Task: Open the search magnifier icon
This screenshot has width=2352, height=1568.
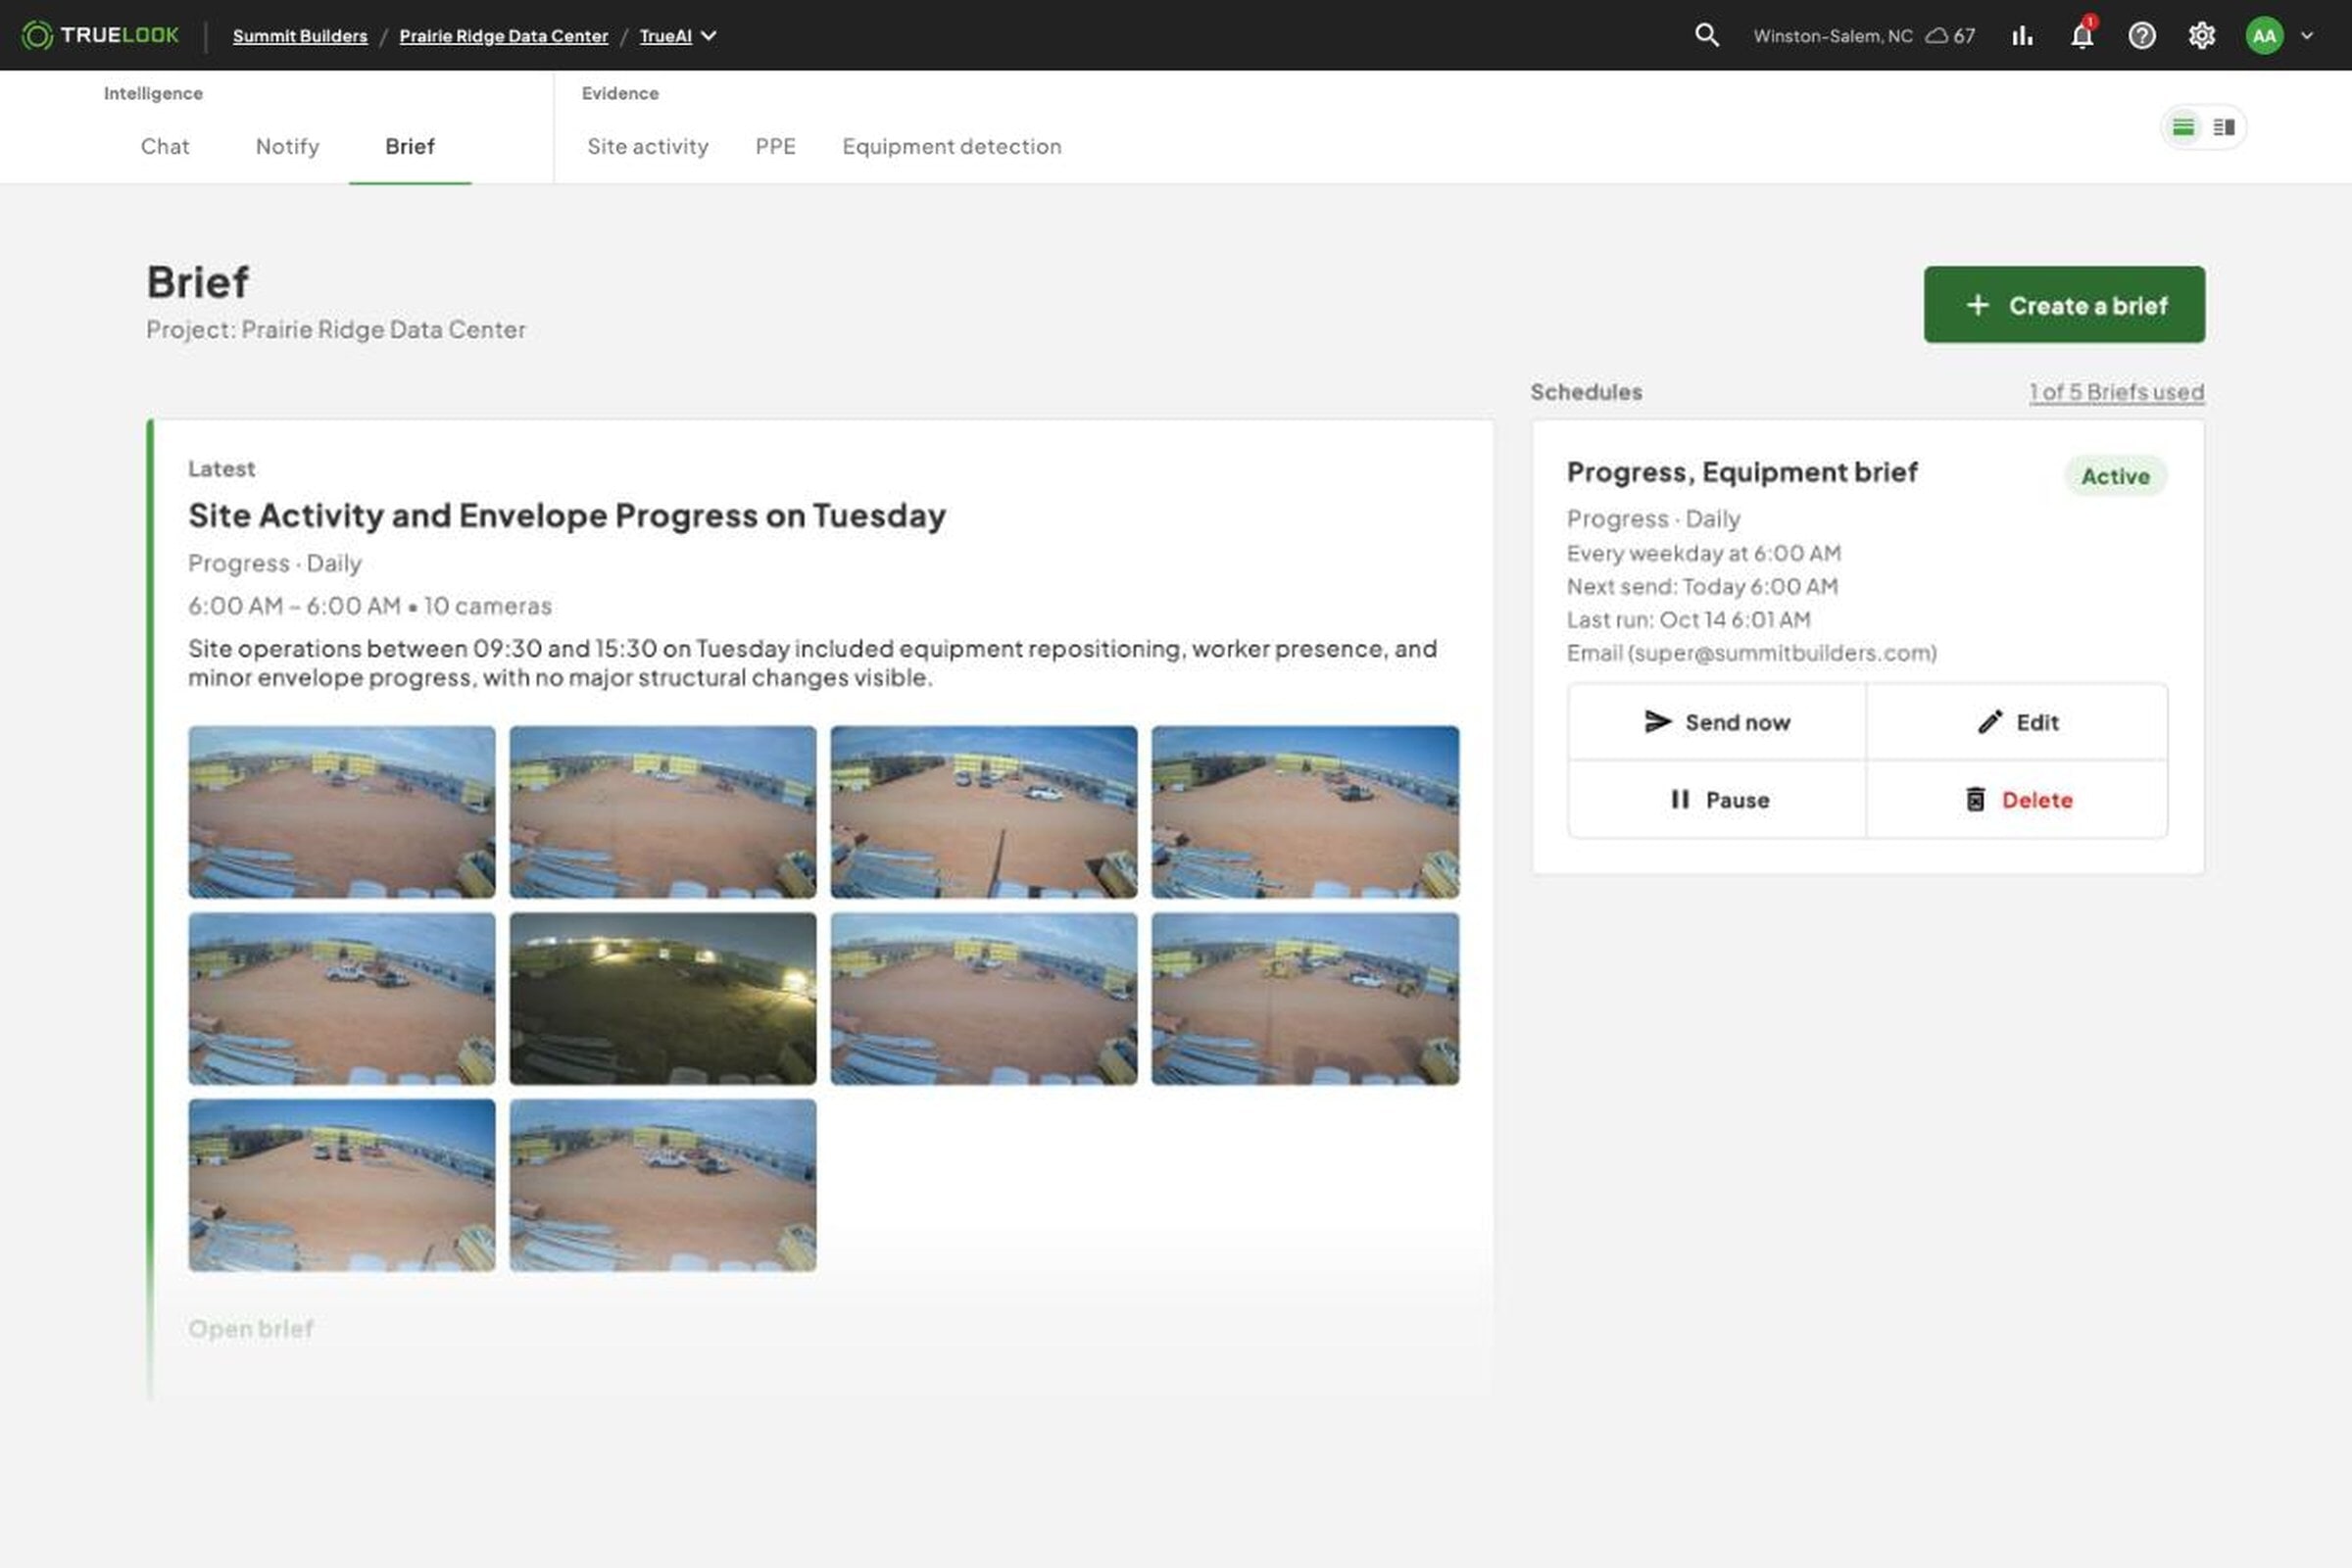Action: (x=1707, y=36)
